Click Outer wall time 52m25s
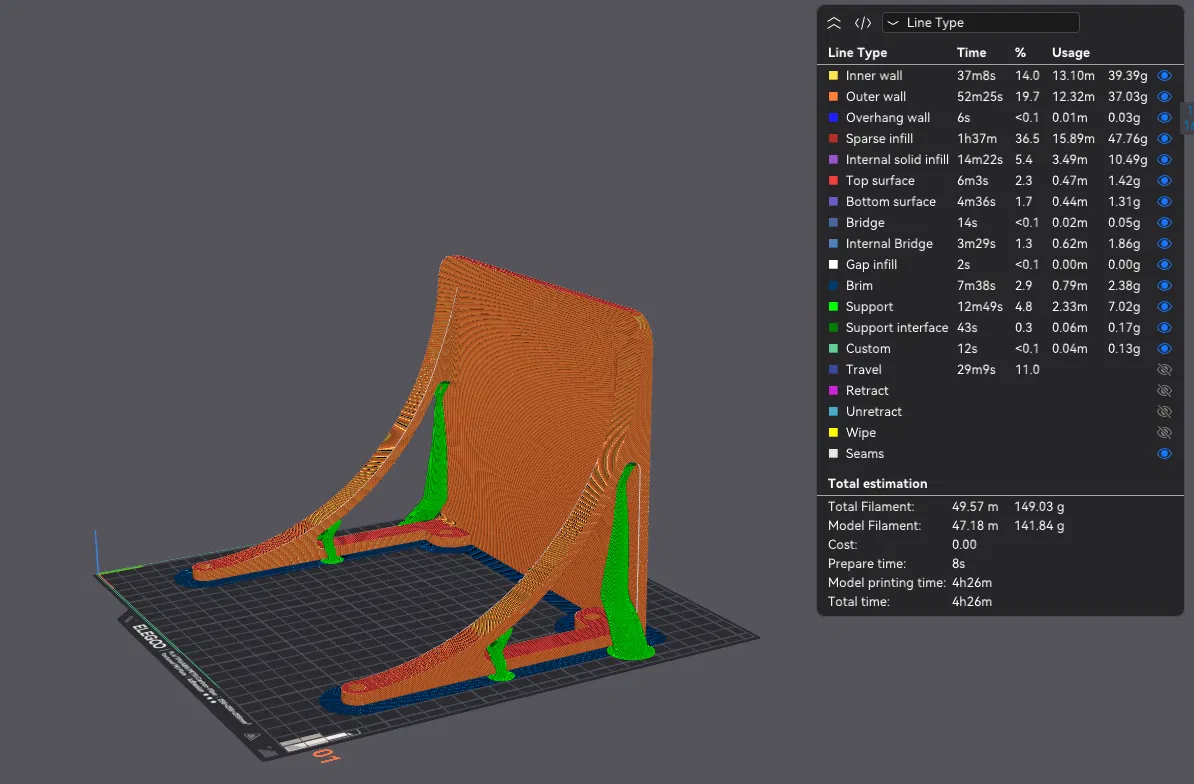Screen dimensions: 1194x784 click(979, 97)
